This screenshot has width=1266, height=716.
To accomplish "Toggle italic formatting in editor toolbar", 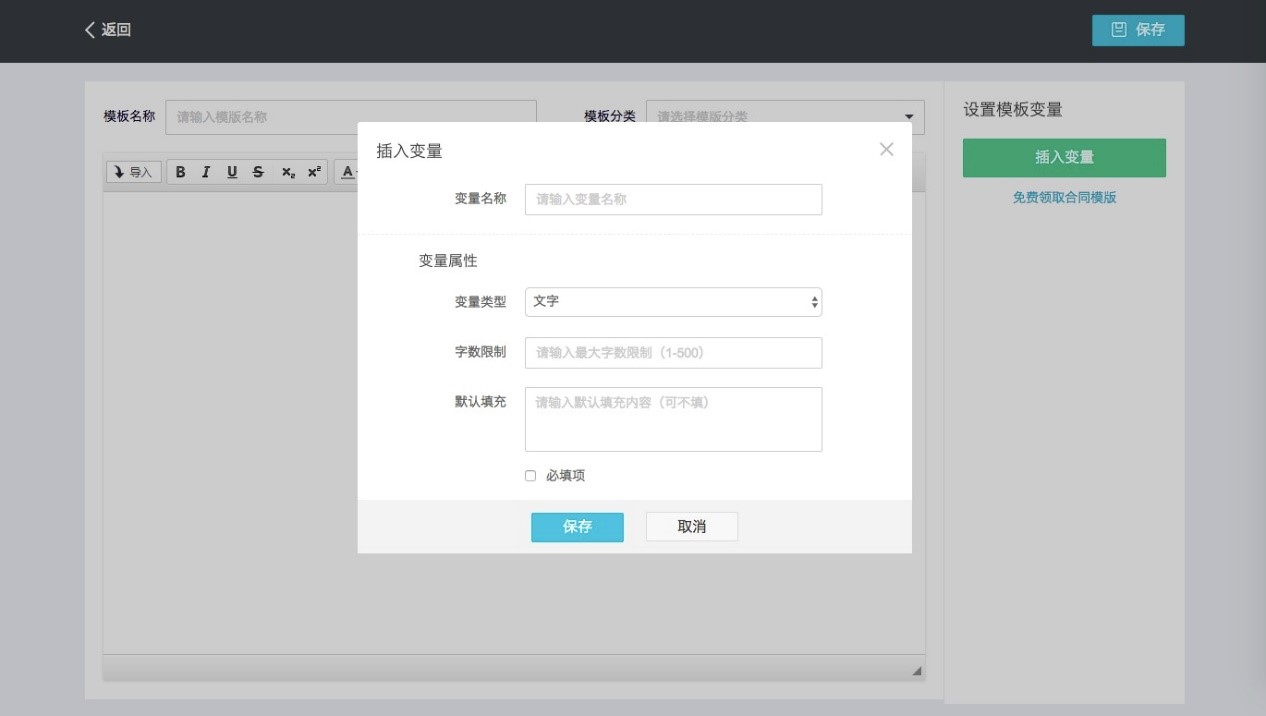I will click(x=206, y=172).
